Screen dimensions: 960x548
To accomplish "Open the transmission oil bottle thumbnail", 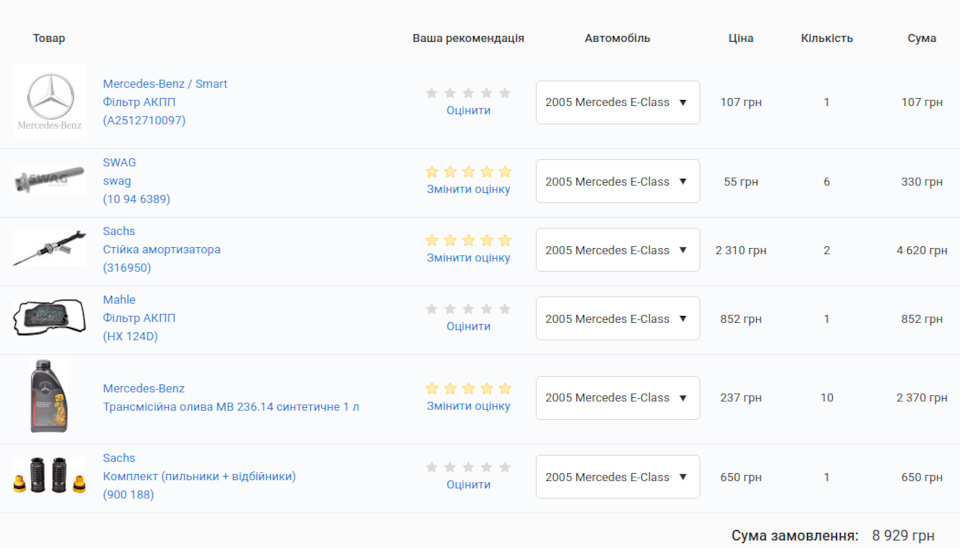I will tap(49, 396).
